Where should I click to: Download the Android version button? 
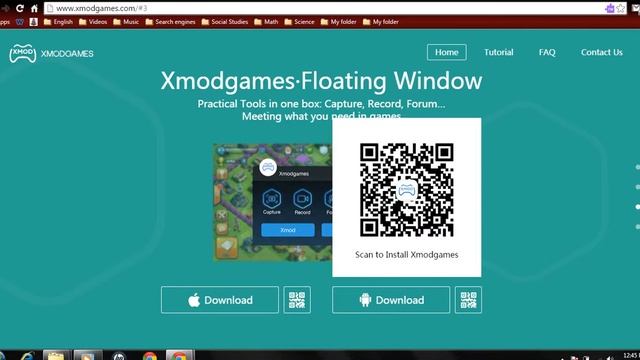click(x=391, y=300)
